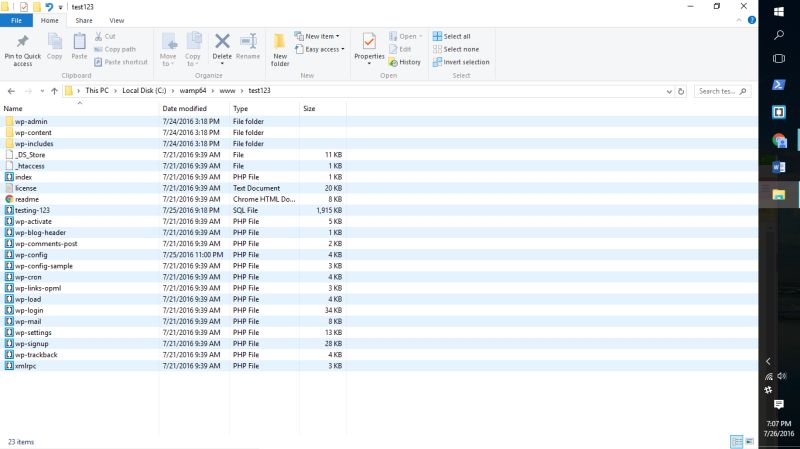
Task: Go up one folder level
Action: pos(54,91)
